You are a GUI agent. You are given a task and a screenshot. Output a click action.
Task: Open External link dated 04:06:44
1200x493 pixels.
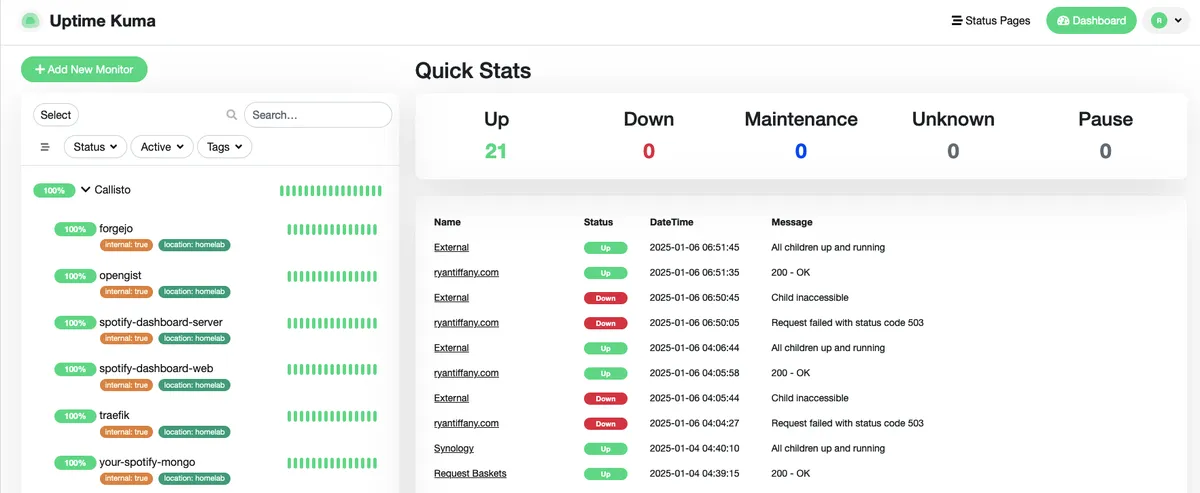tap(451, 348)
